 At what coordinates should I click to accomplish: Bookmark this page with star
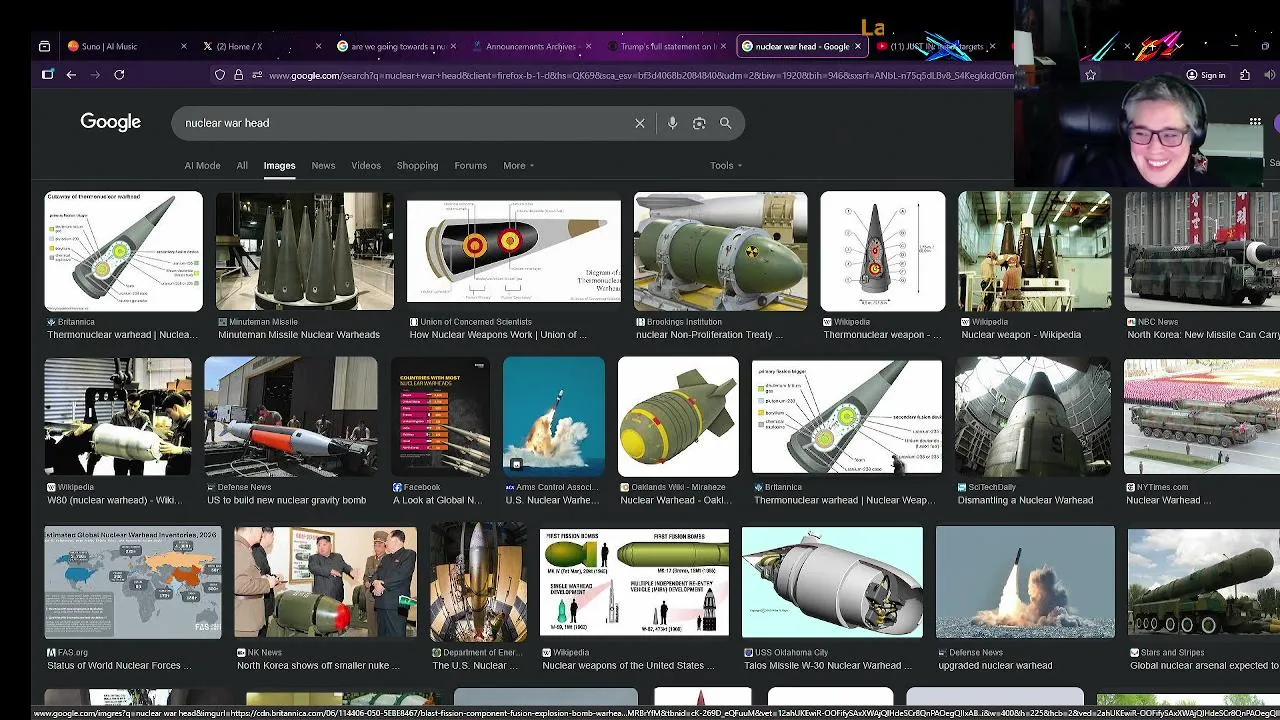[1090, 75]
